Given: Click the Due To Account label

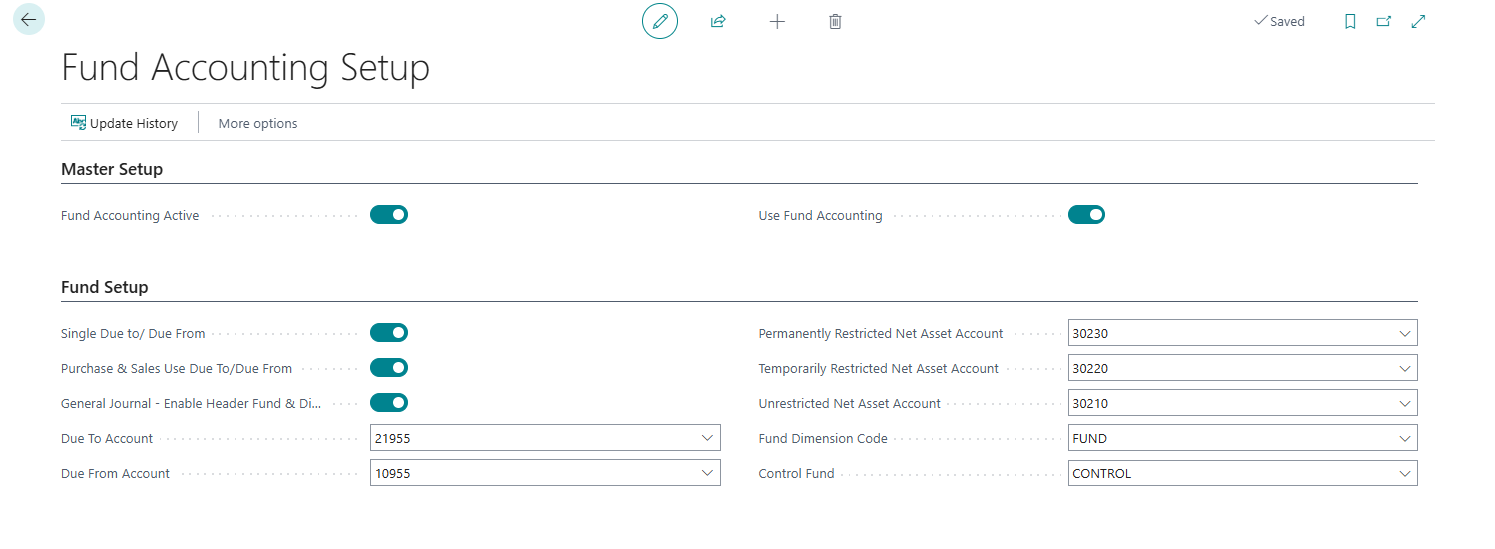Looking at the screenshot, I should [x=107, y=438].
